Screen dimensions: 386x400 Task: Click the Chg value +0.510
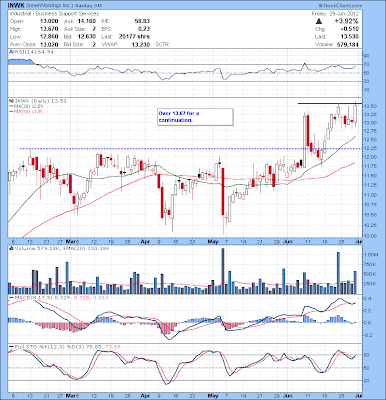pyautogui.click(x=350, y=29)
